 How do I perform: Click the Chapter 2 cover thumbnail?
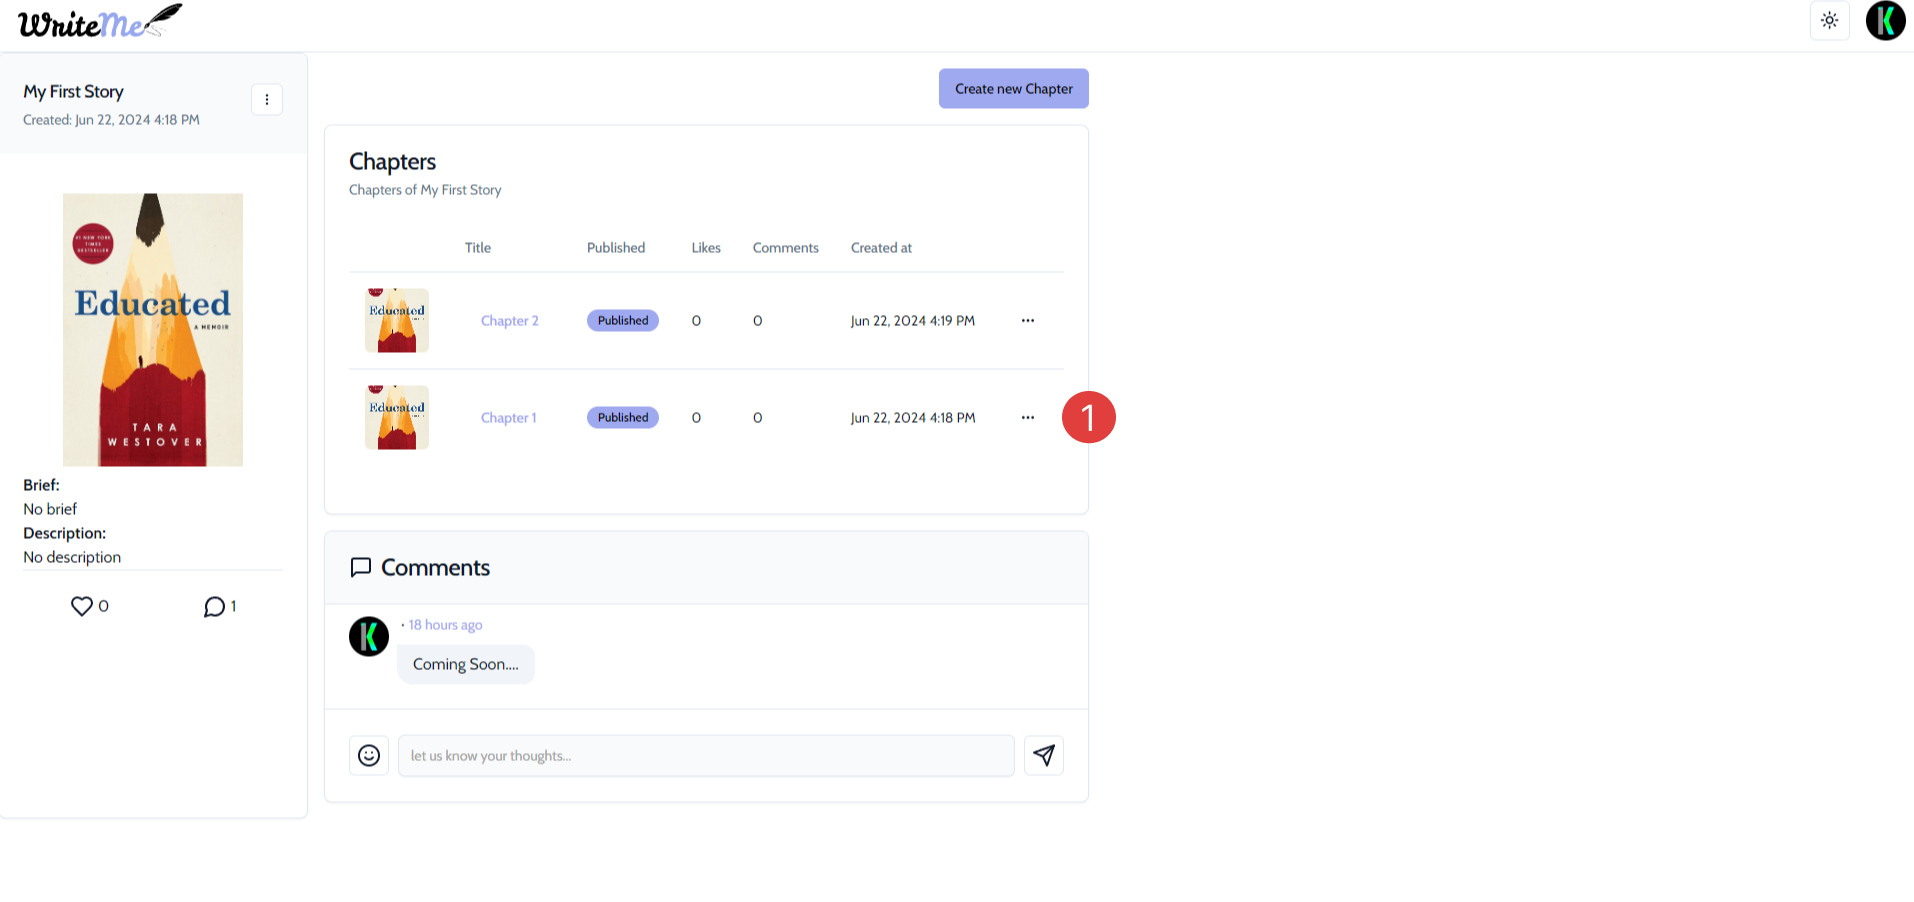[397, 321]
